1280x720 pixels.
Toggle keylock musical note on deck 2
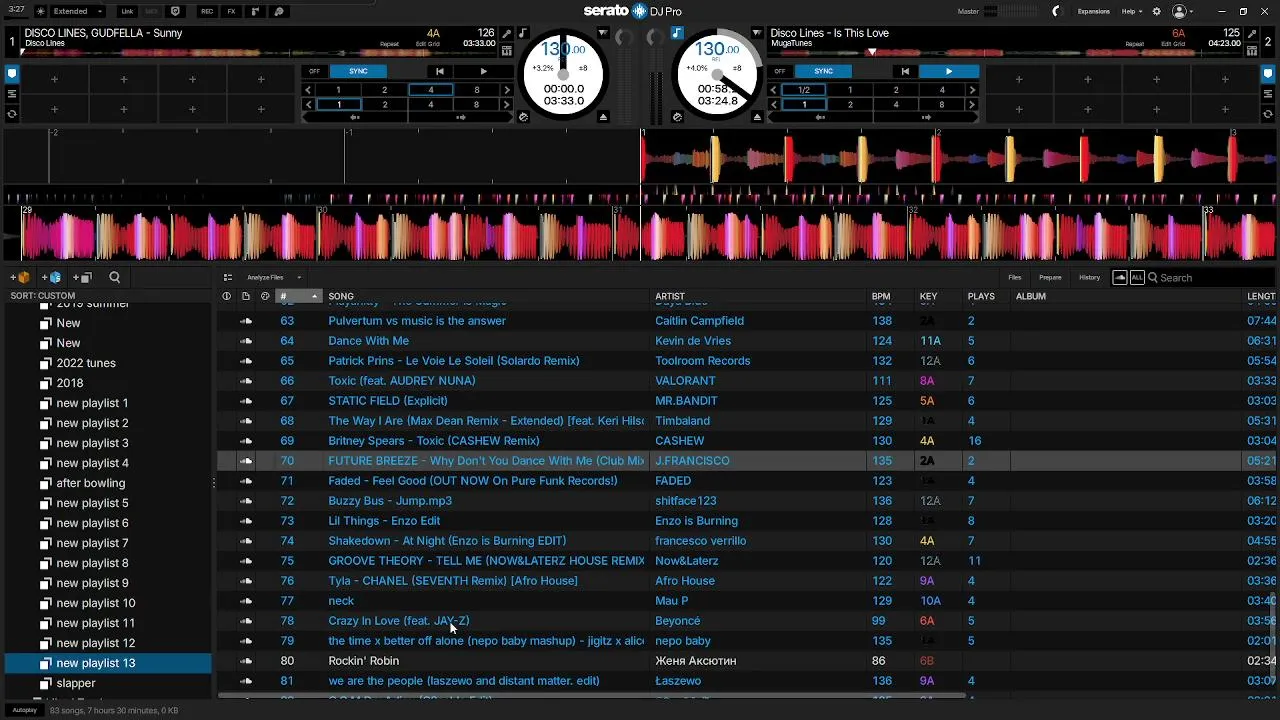pos(677,33)
